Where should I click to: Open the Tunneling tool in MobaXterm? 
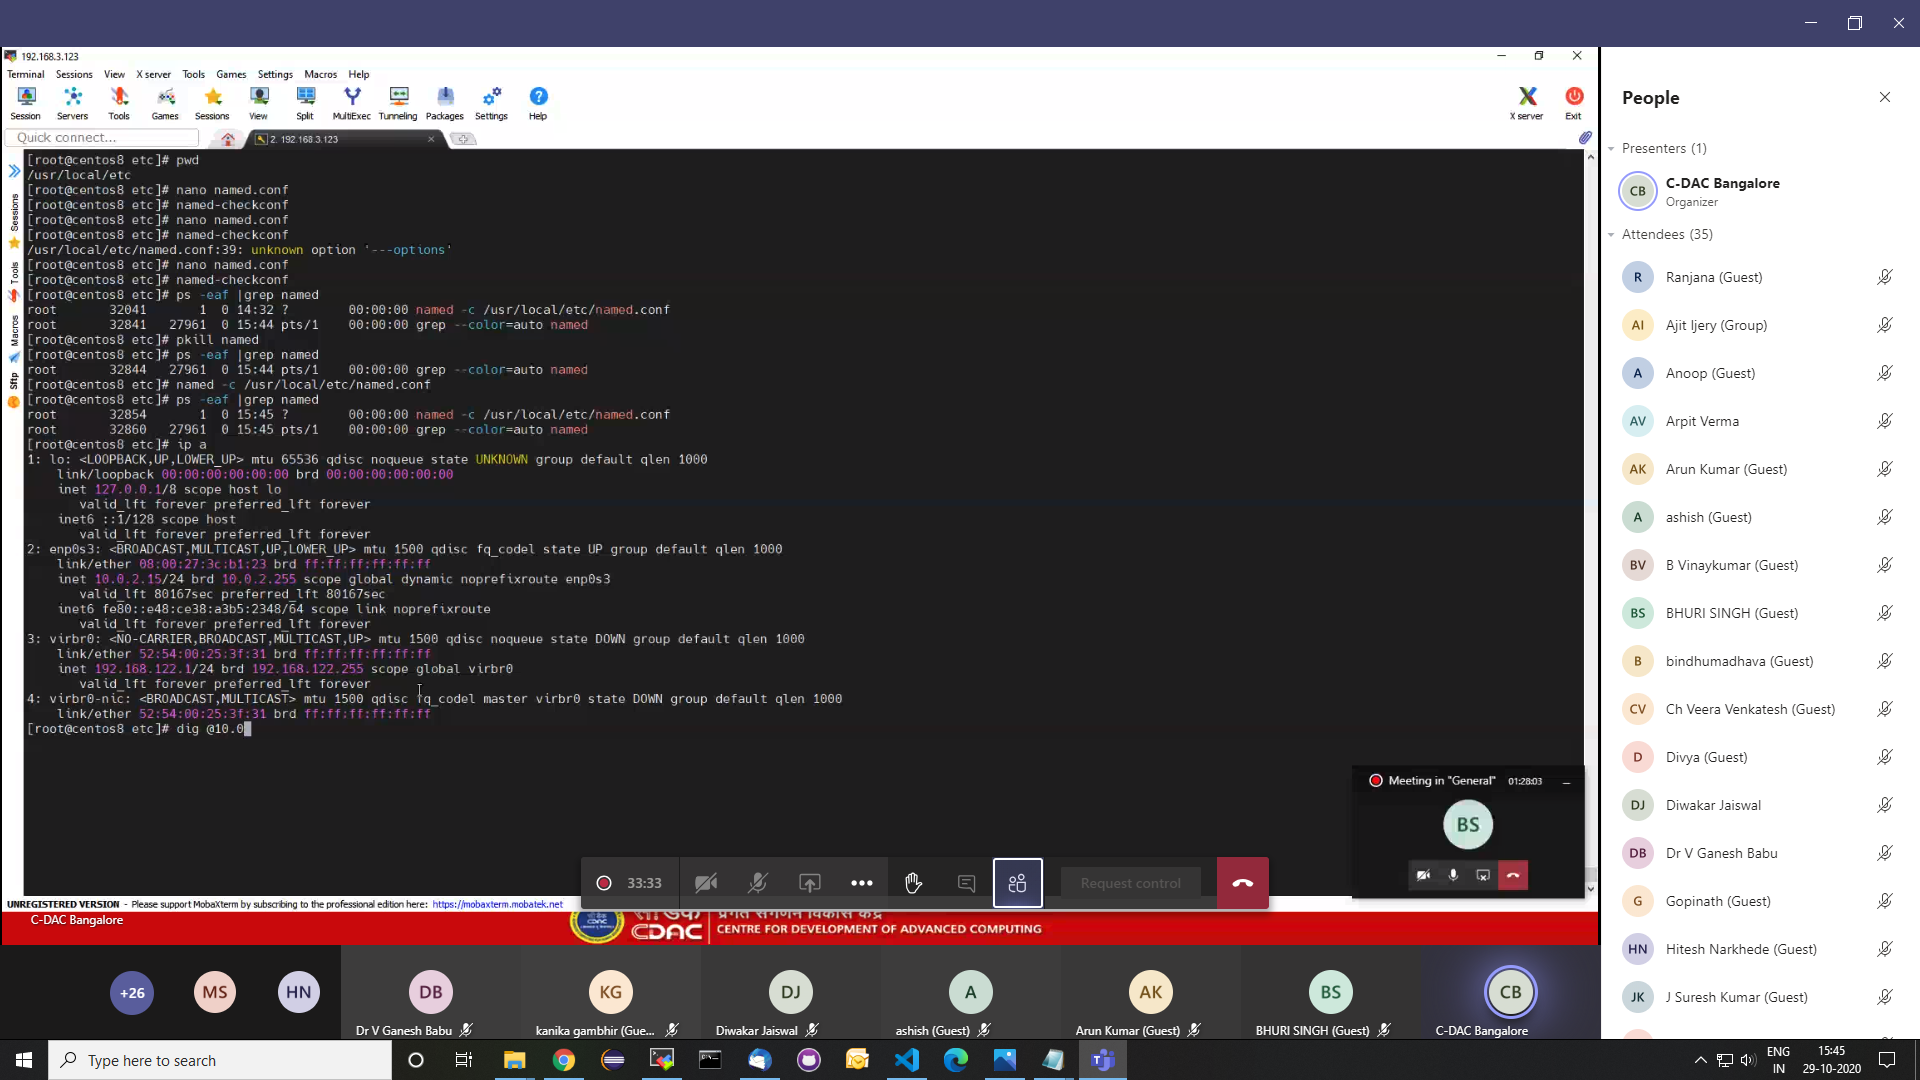click(398, 103)
